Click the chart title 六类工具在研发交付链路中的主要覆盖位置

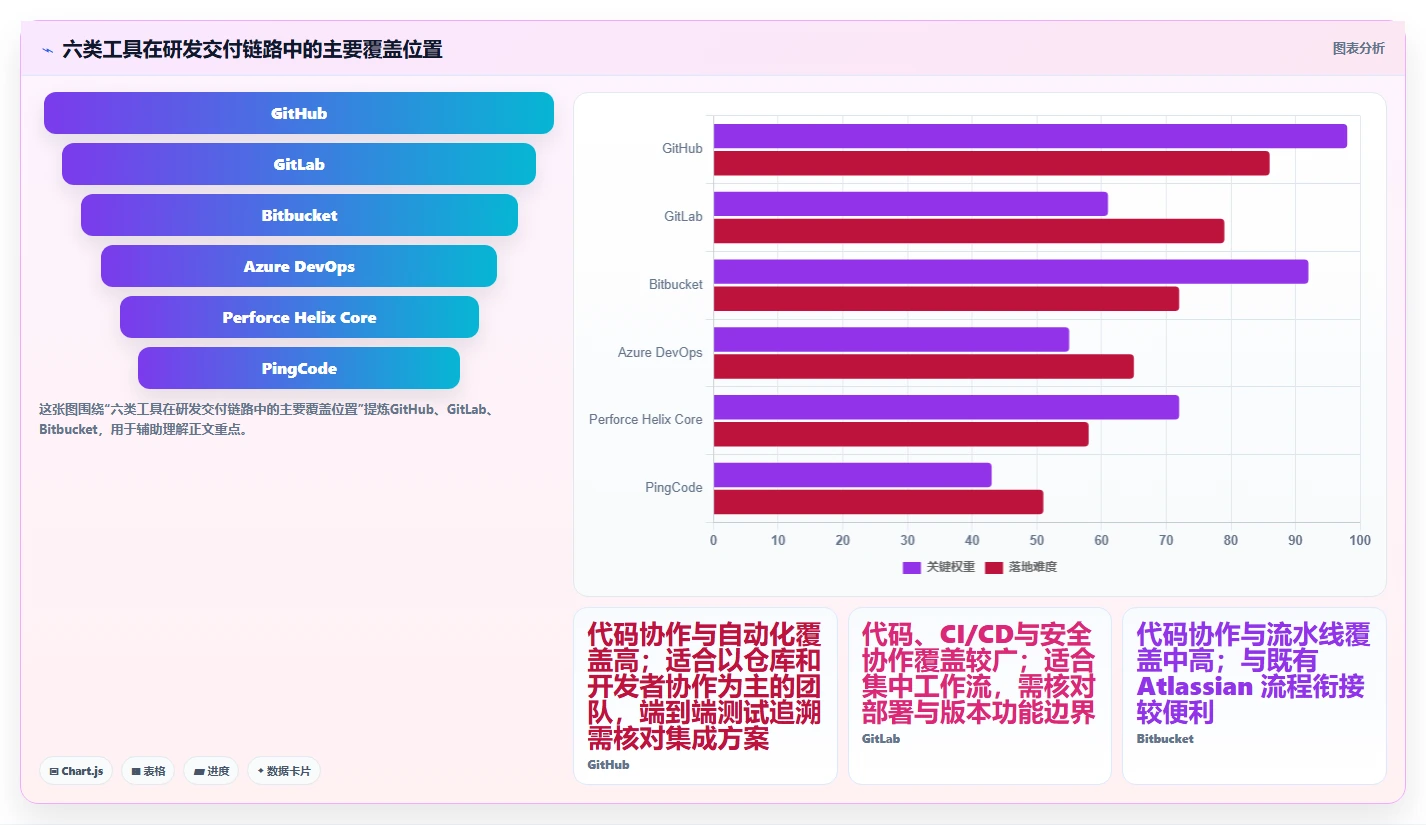click(252, 49)
